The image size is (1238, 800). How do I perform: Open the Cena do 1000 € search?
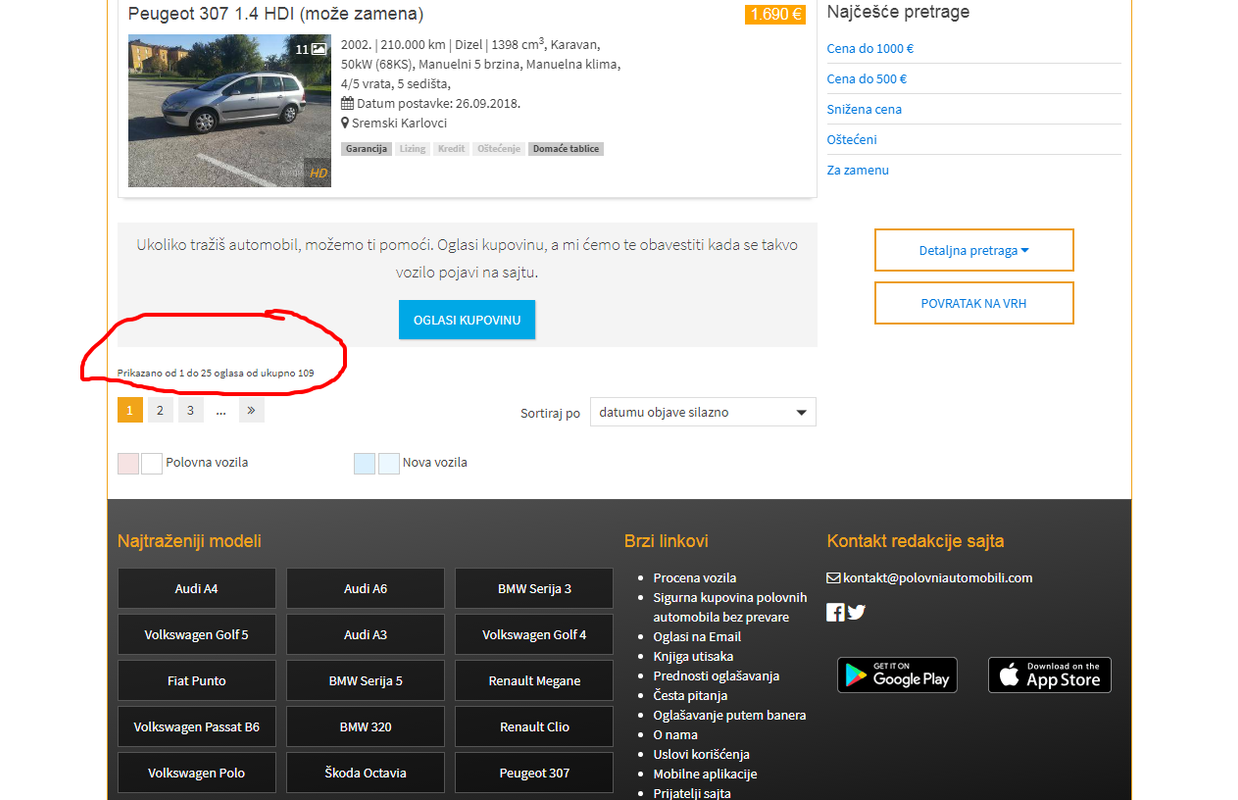tap(870, 48)
